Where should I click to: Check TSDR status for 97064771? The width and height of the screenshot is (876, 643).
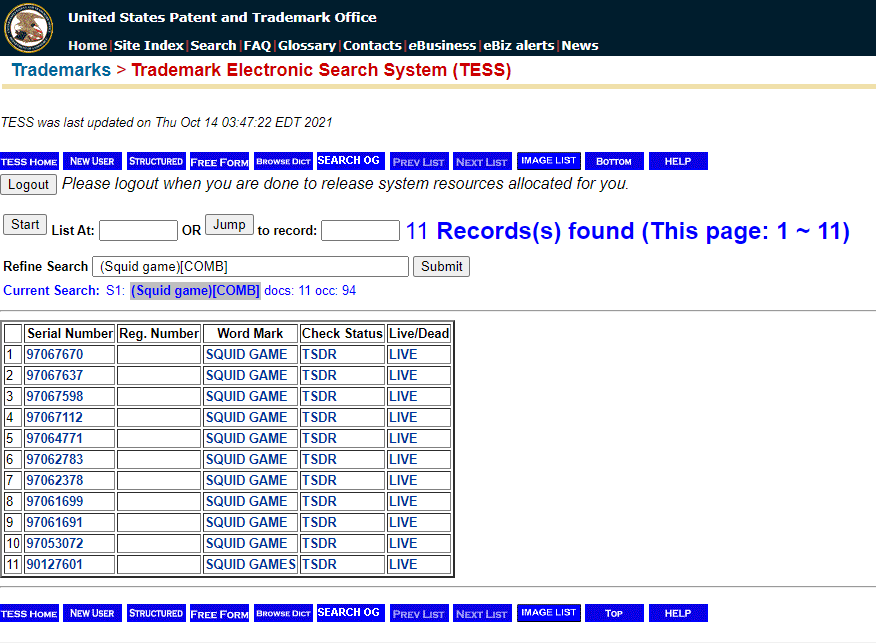pyautogui.click(x=320, y=439)
